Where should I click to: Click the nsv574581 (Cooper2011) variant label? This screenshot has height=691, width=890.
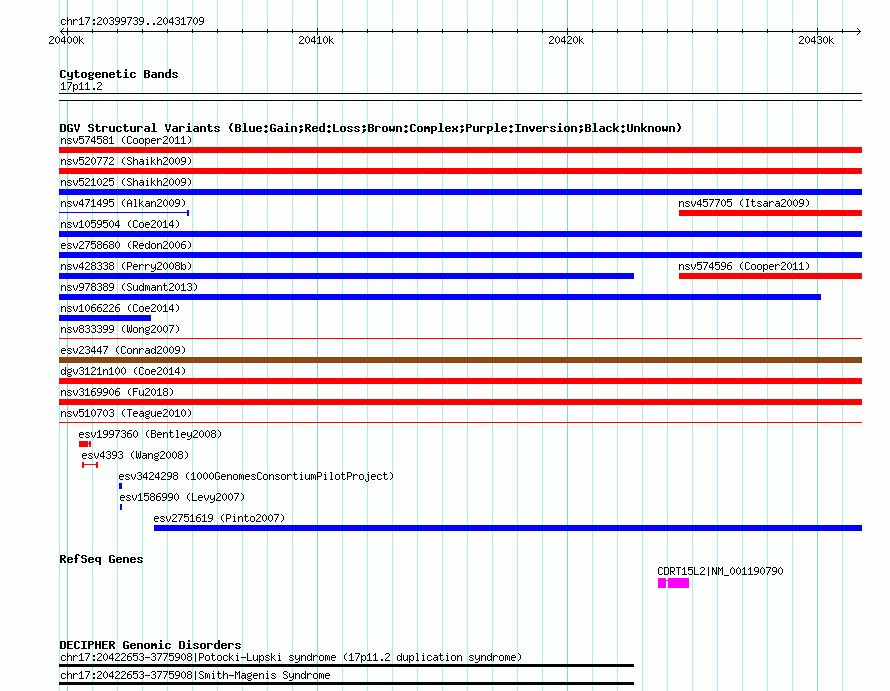pos(126,140)
